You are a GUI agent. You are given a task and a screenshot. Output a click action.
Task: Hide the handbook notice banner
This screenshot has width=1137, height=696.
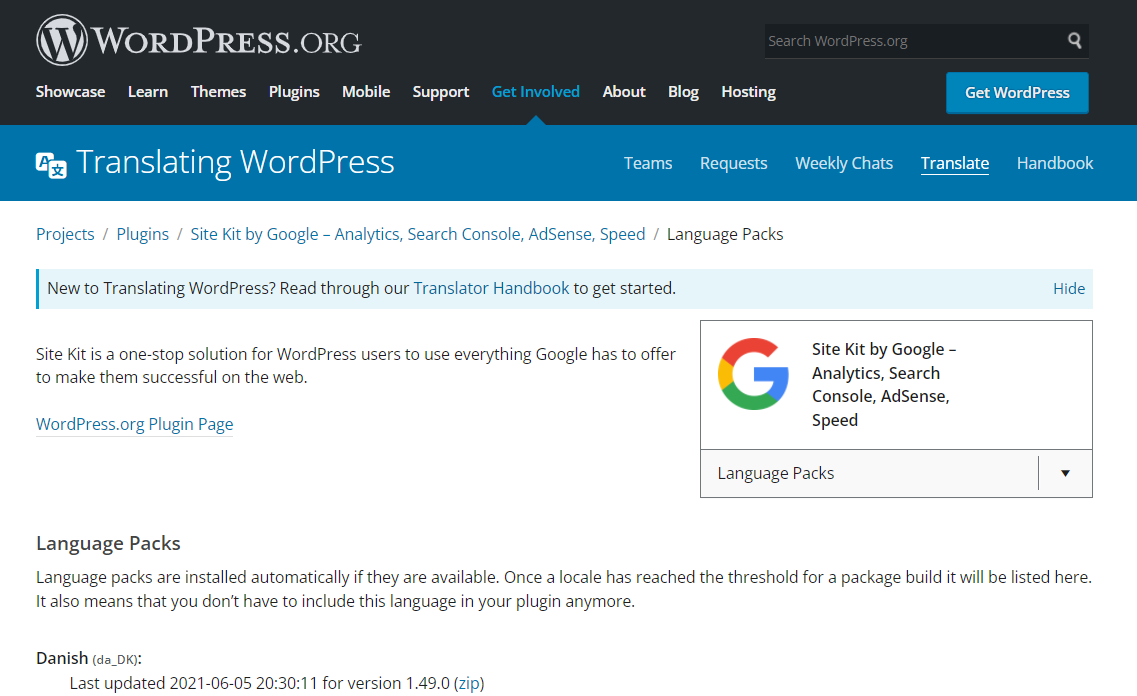tap(1069, 289)
